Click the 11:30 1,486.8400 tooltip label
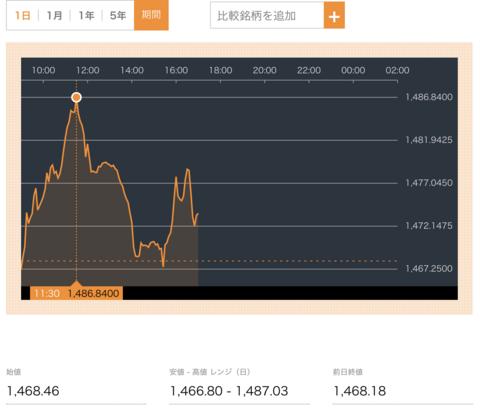The image size is (480, 415). (76, 293)
